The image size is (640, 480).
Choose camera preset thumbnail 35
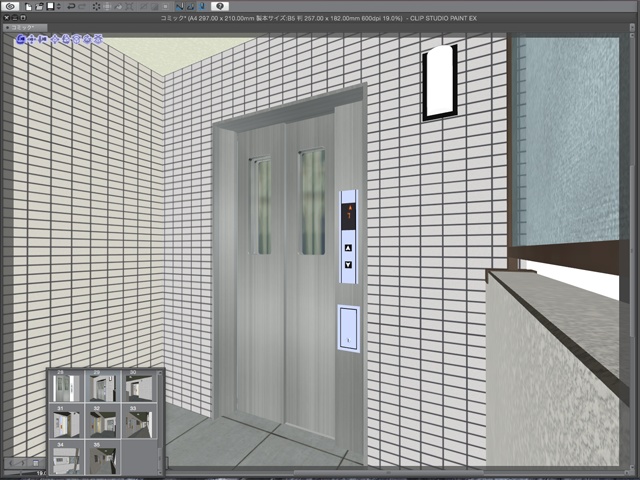(x=103, y=458)
